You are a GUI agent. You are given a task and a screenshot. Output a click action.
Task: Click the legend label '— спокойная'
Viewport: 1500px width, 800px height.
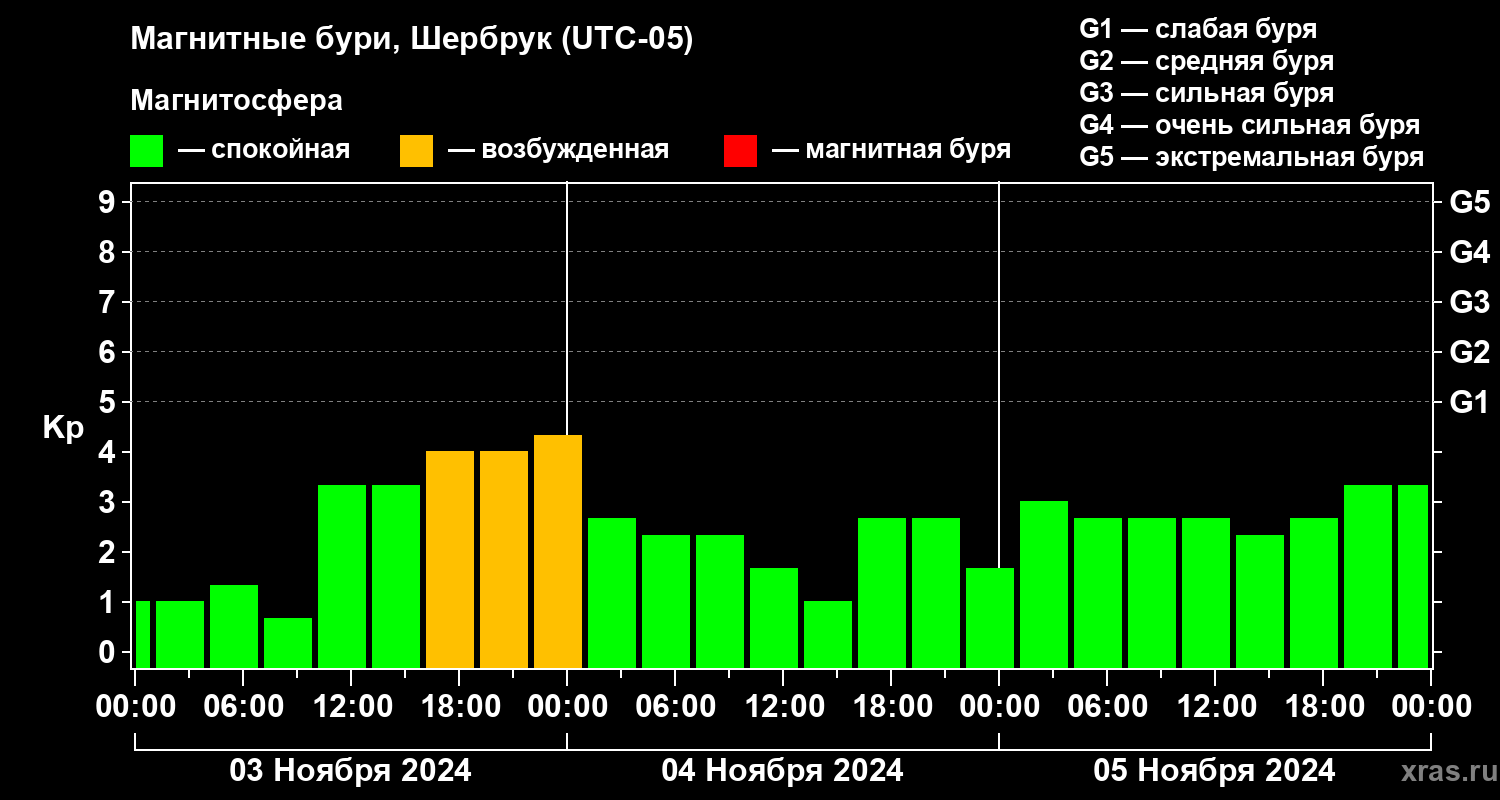coord(264,151)
